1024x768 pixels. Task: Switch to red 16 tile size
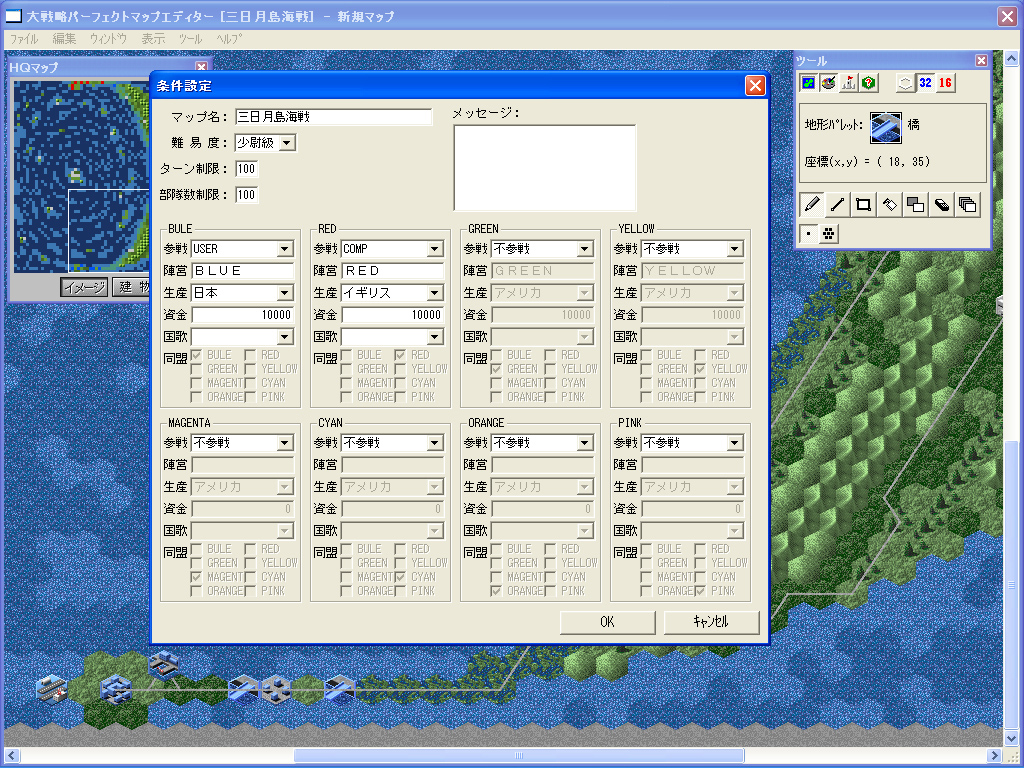coord(945,83)
